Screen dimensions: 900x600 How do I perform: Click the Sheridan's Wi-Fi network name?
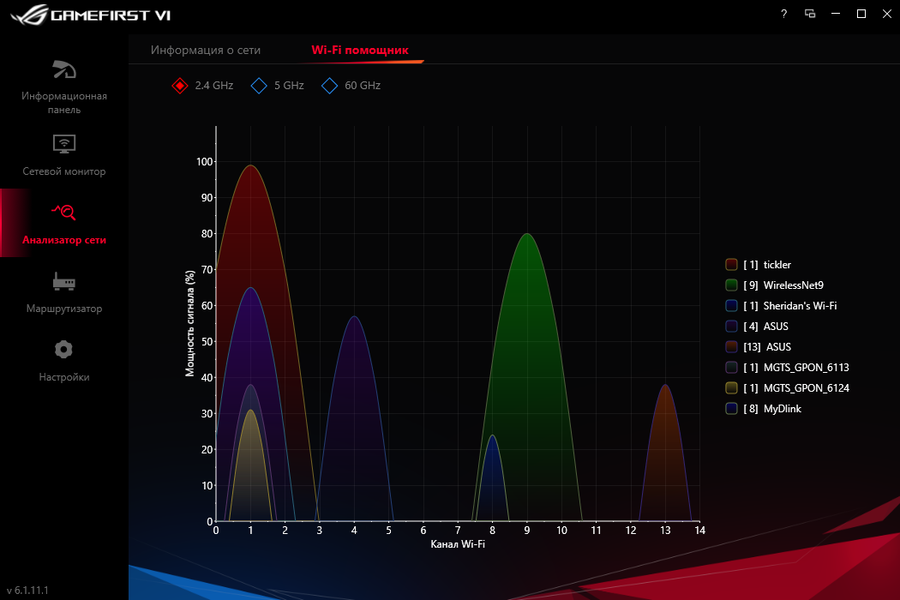pyautogui.click(x=800, y=306)
